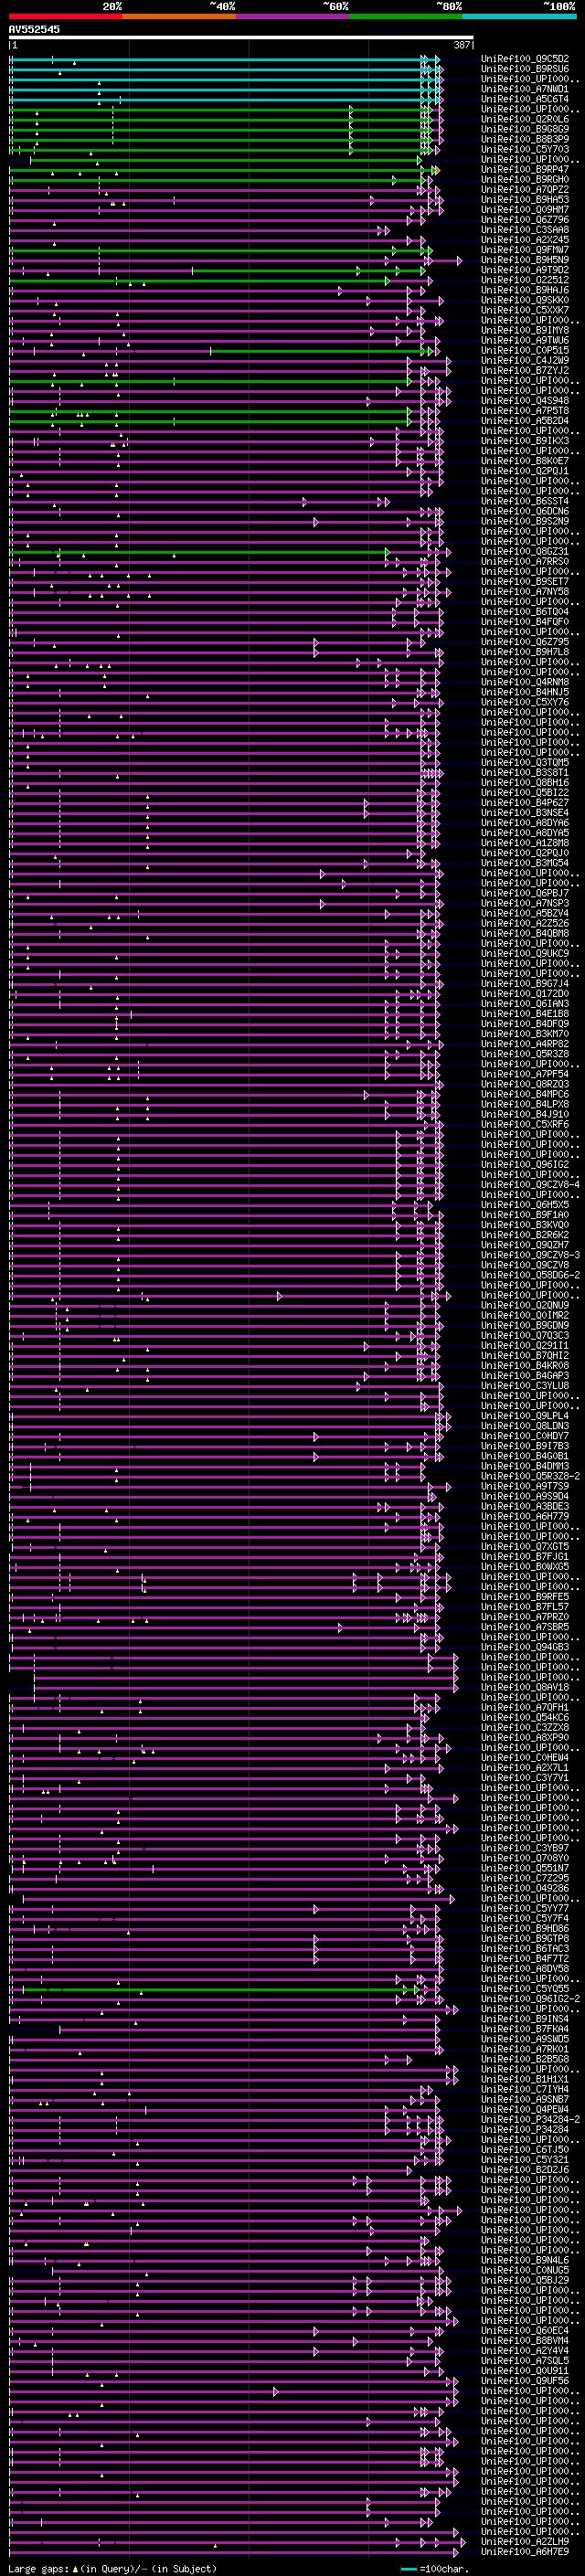Select label UniRef100_B4FQF0
The height and width of the screenshot is (2576, 585).
[x=525, y=622]
